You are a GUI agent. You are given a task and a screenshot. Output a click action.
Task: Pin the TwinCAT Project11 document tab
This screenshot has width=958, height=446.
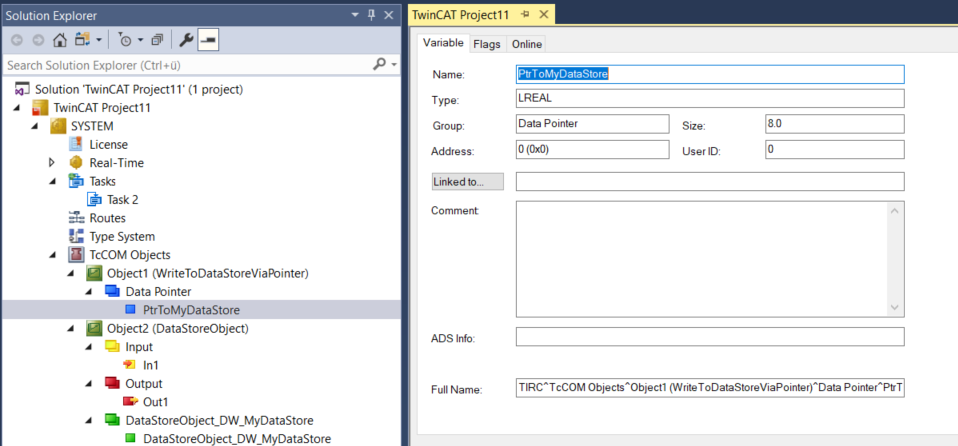(x=524, y=15)
